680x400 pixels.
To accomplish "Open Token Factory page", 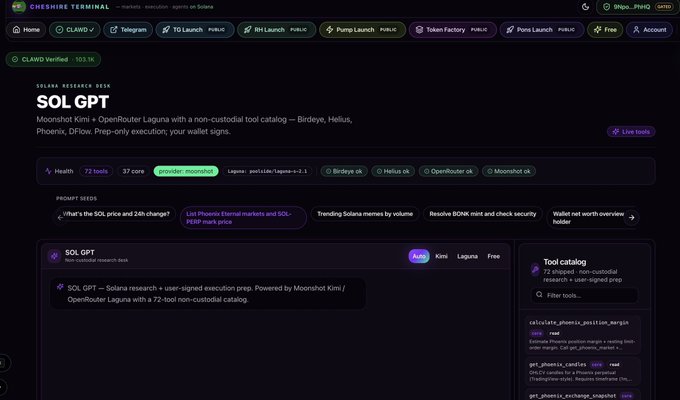I will [x=452, y=30].
